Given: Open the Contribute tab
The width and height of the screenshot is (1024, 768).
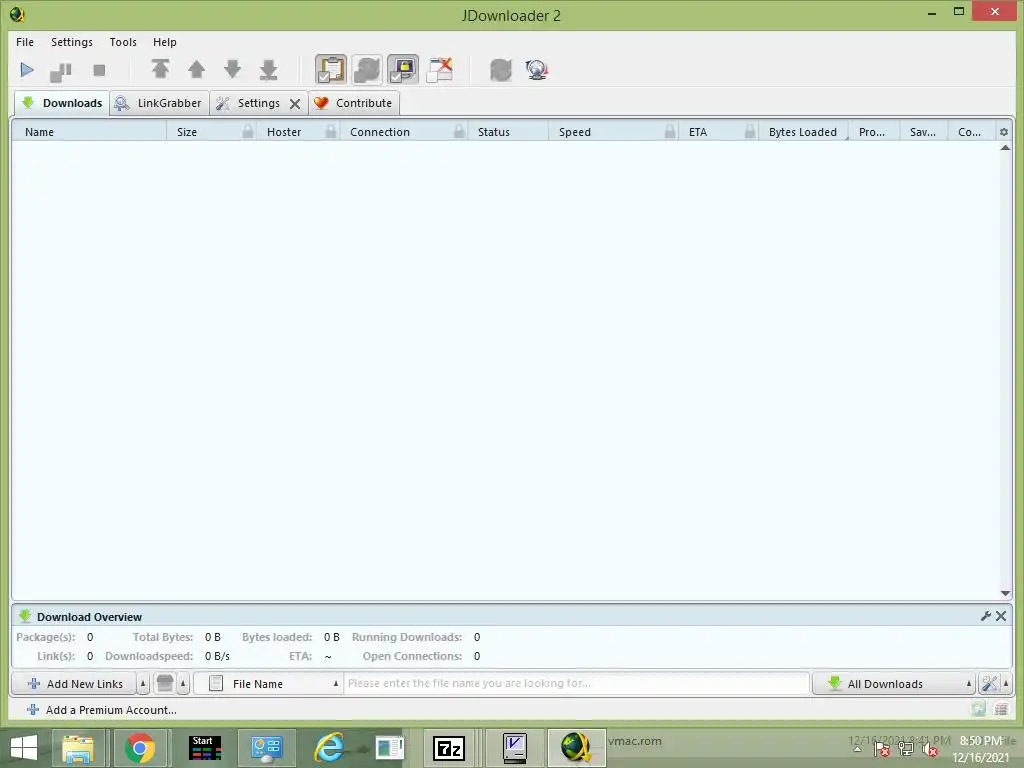Looking at the screenshot, I should (x=354, y=103).
